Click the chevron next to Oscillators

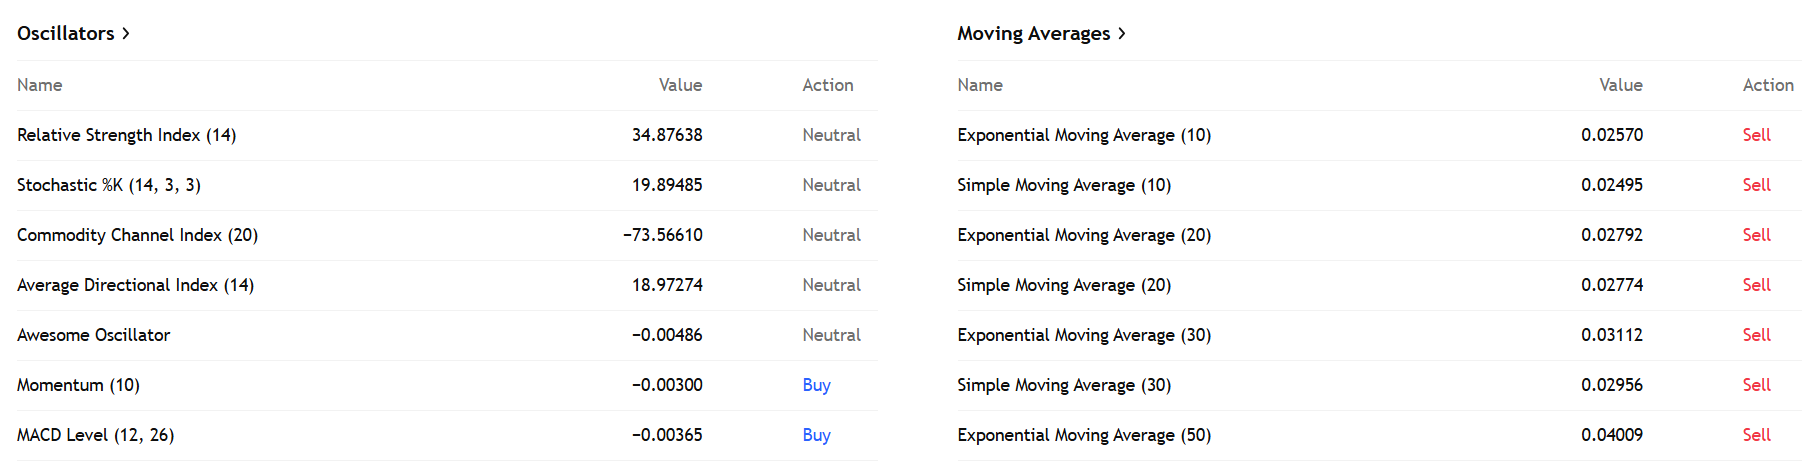coord(126,34)
